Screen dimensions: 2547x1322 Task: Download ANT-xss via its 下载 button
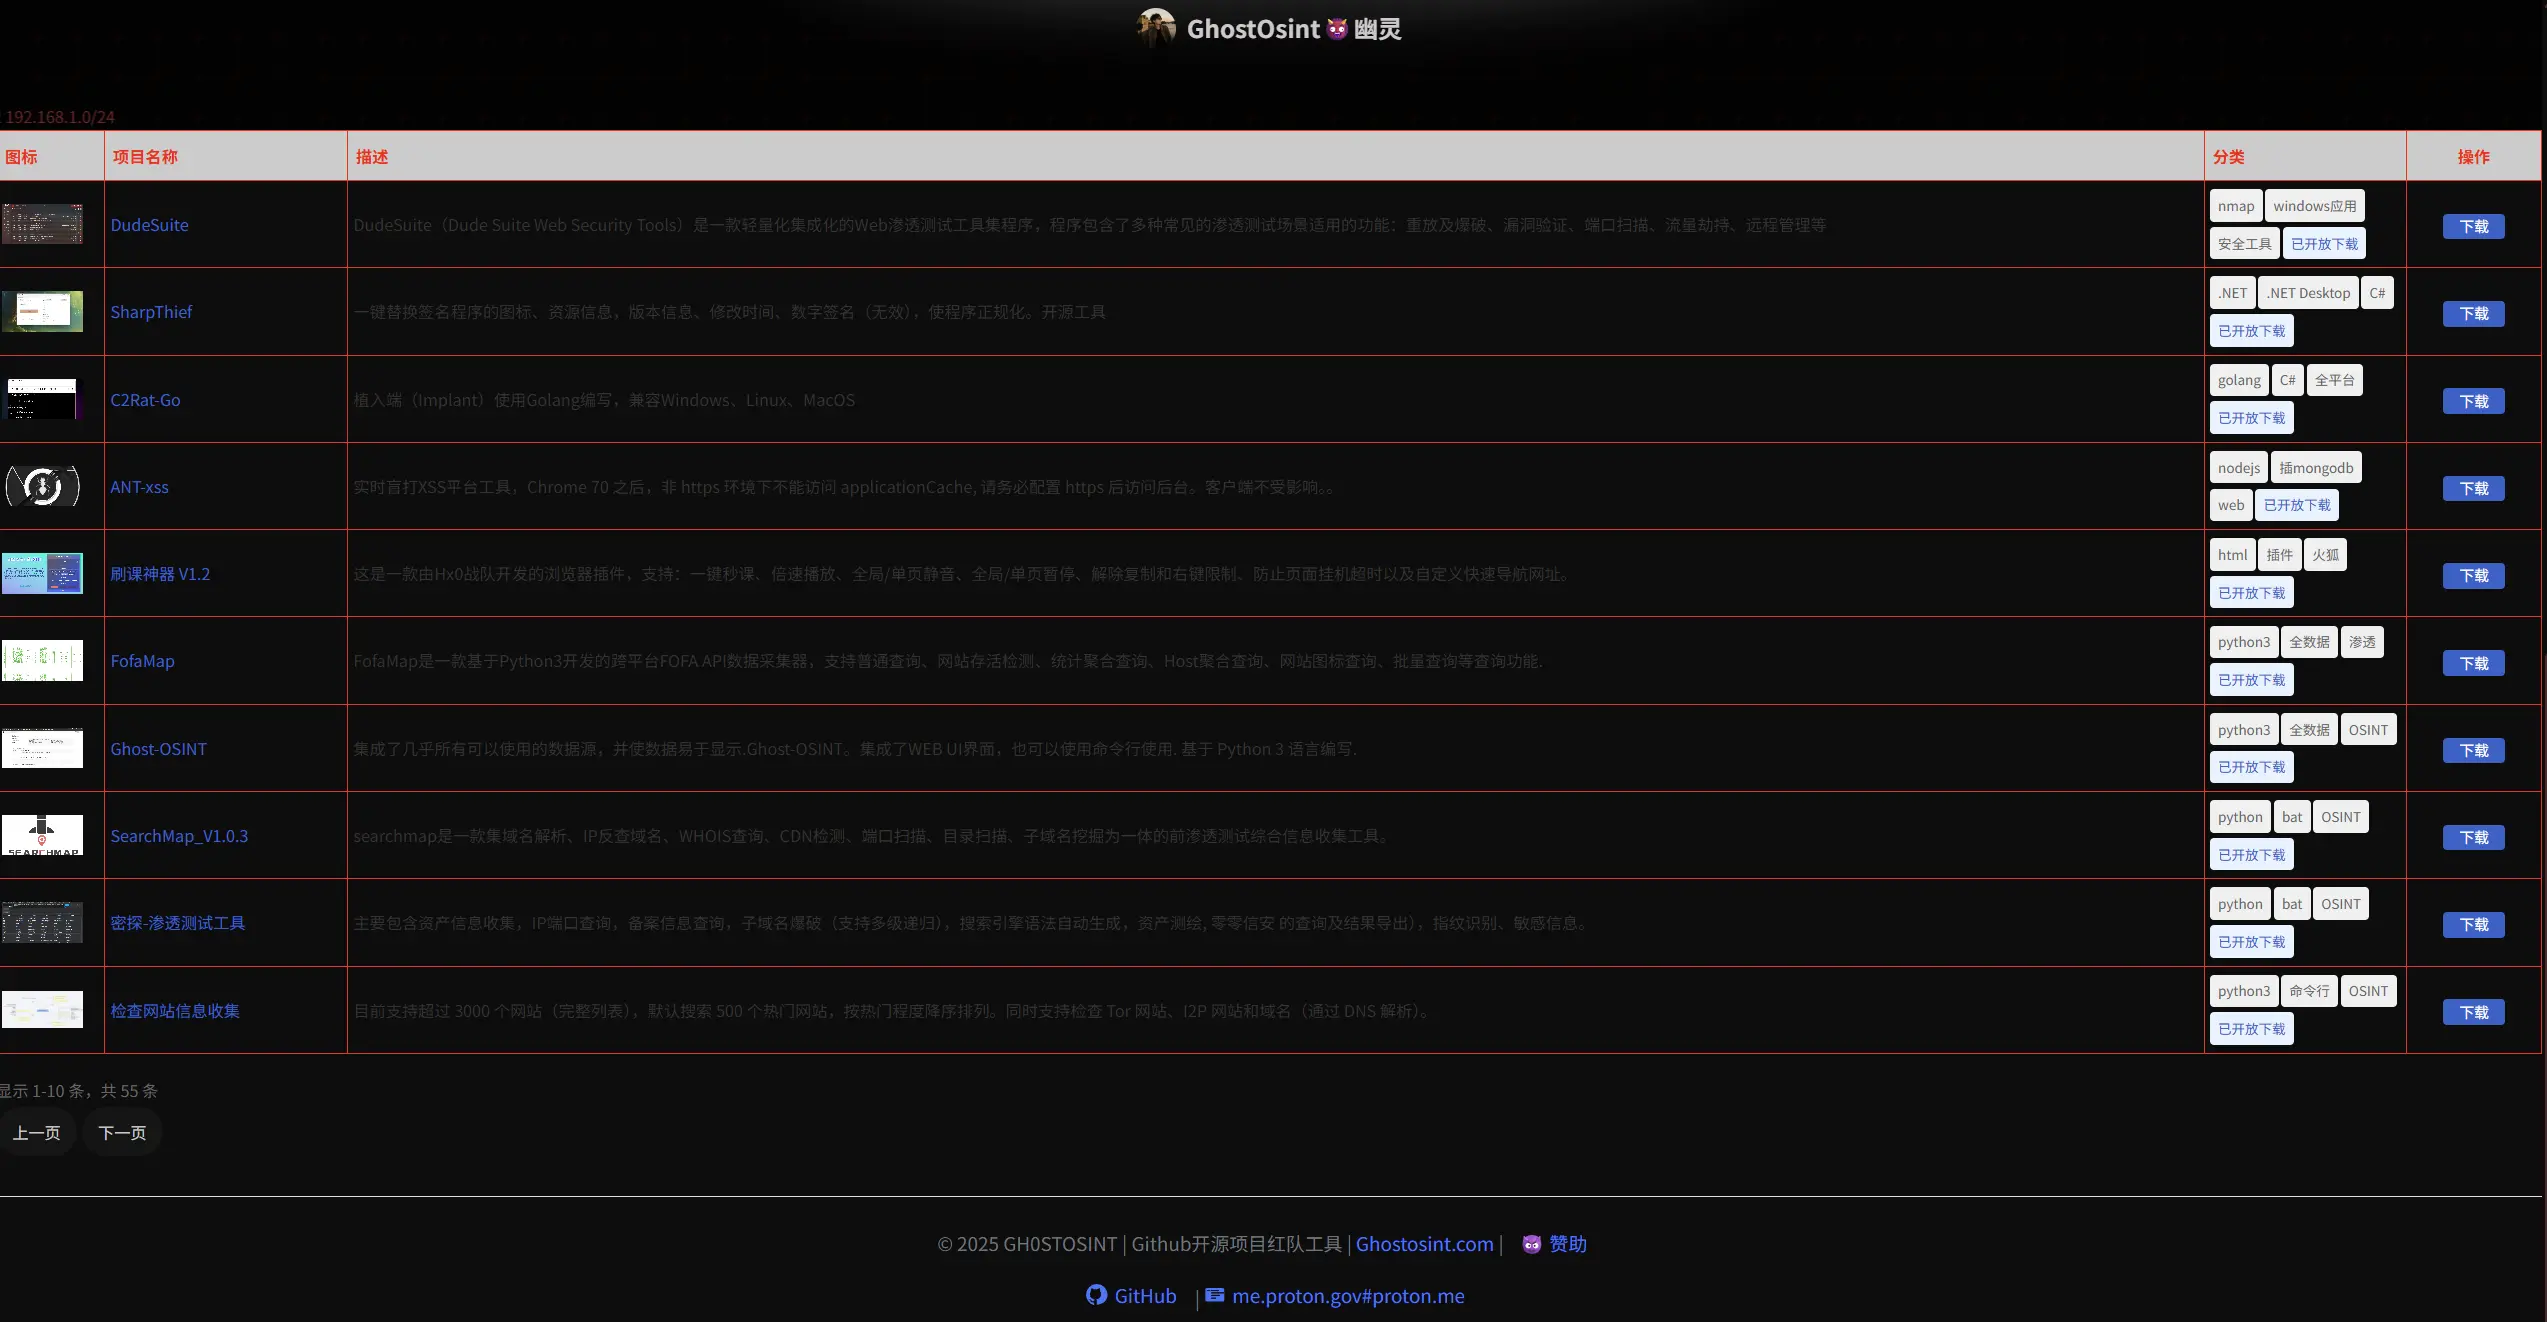2474,488
